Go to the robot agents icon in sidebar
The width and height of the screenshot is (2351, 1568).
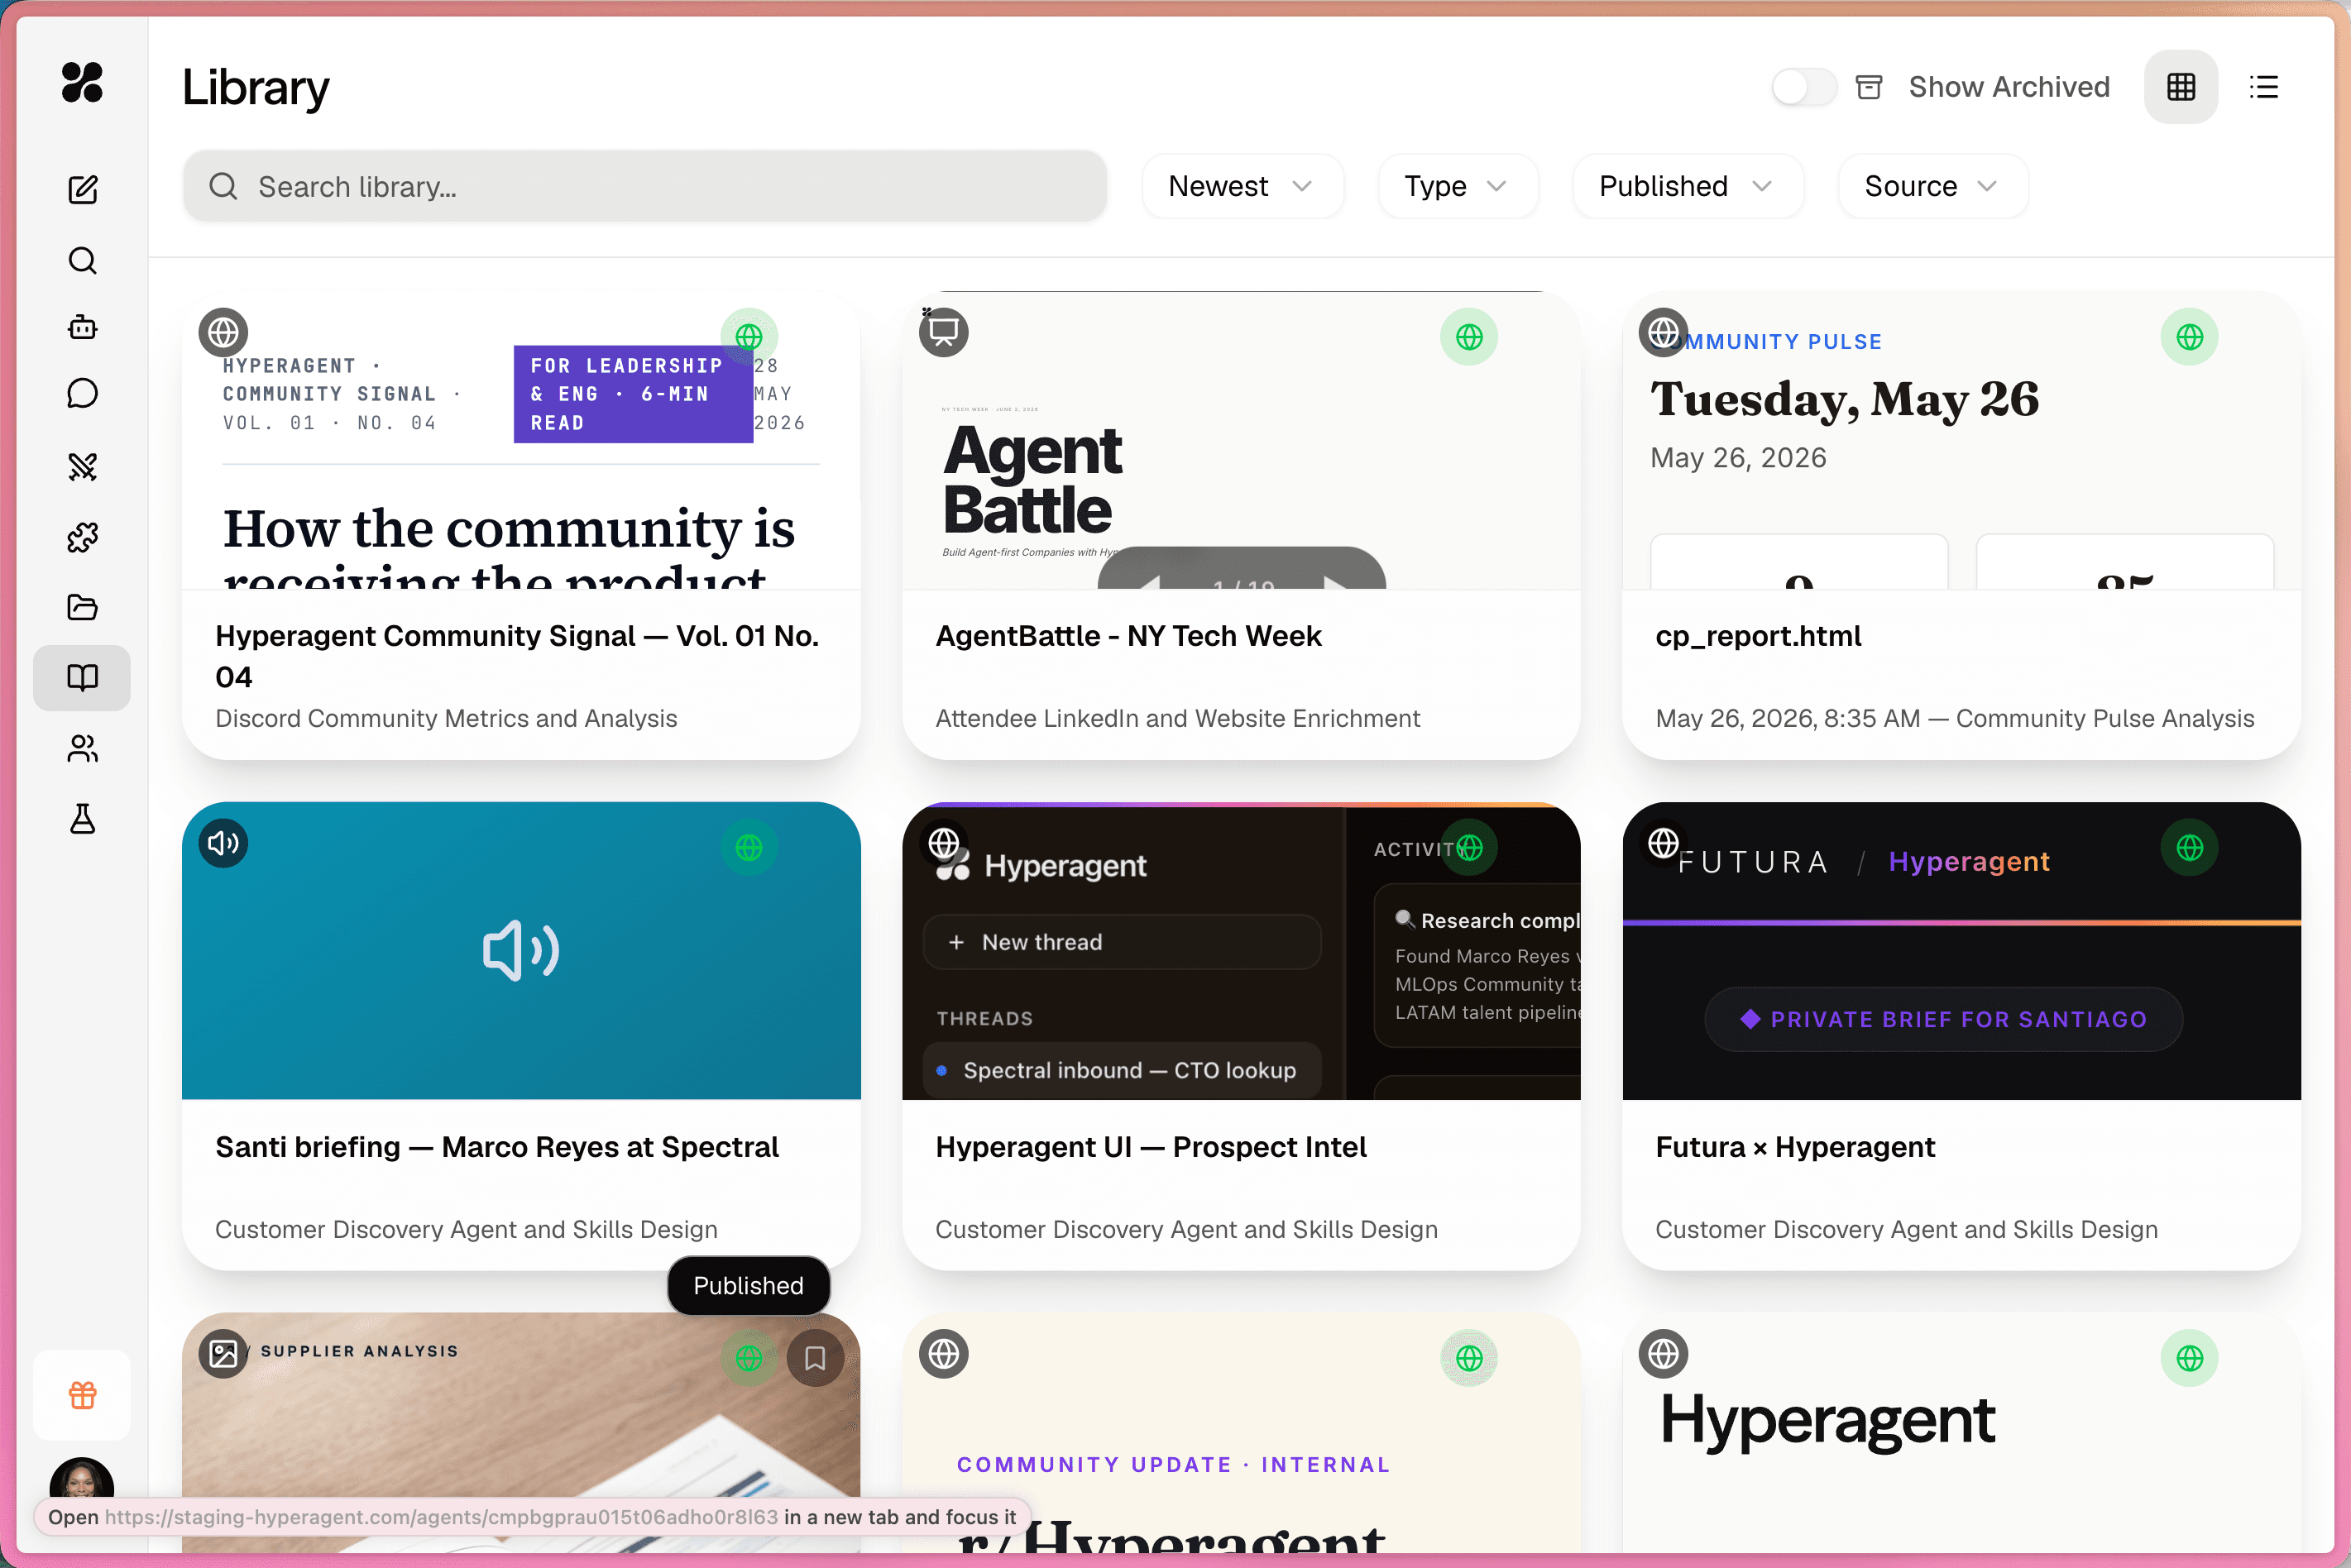82,327
